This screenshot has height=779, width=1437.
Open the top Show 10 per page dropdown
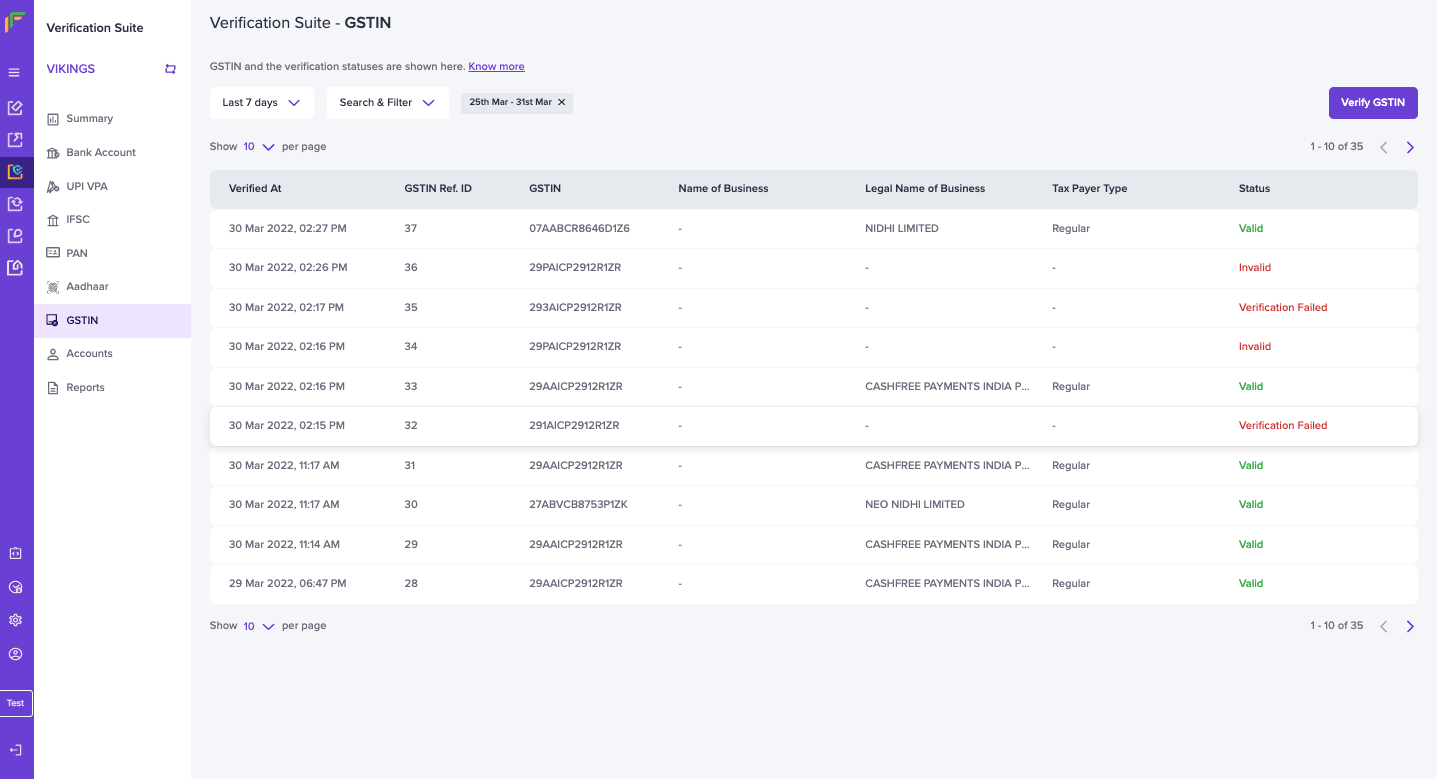[x=258, y=147]
